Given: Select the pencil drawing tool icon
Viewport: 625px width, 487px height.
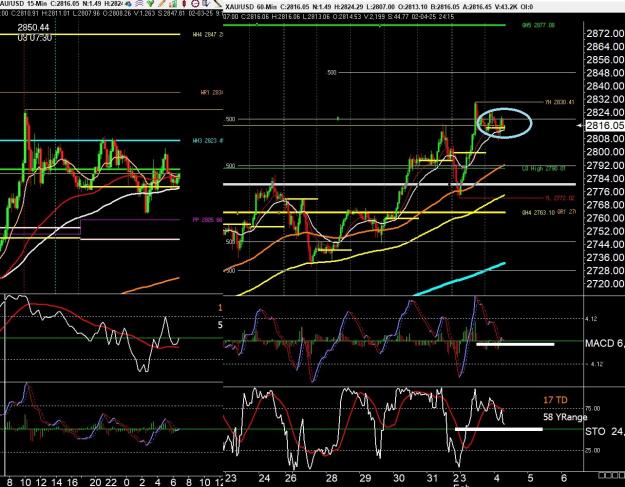Looking at the screenshot, I should (161, 3).
